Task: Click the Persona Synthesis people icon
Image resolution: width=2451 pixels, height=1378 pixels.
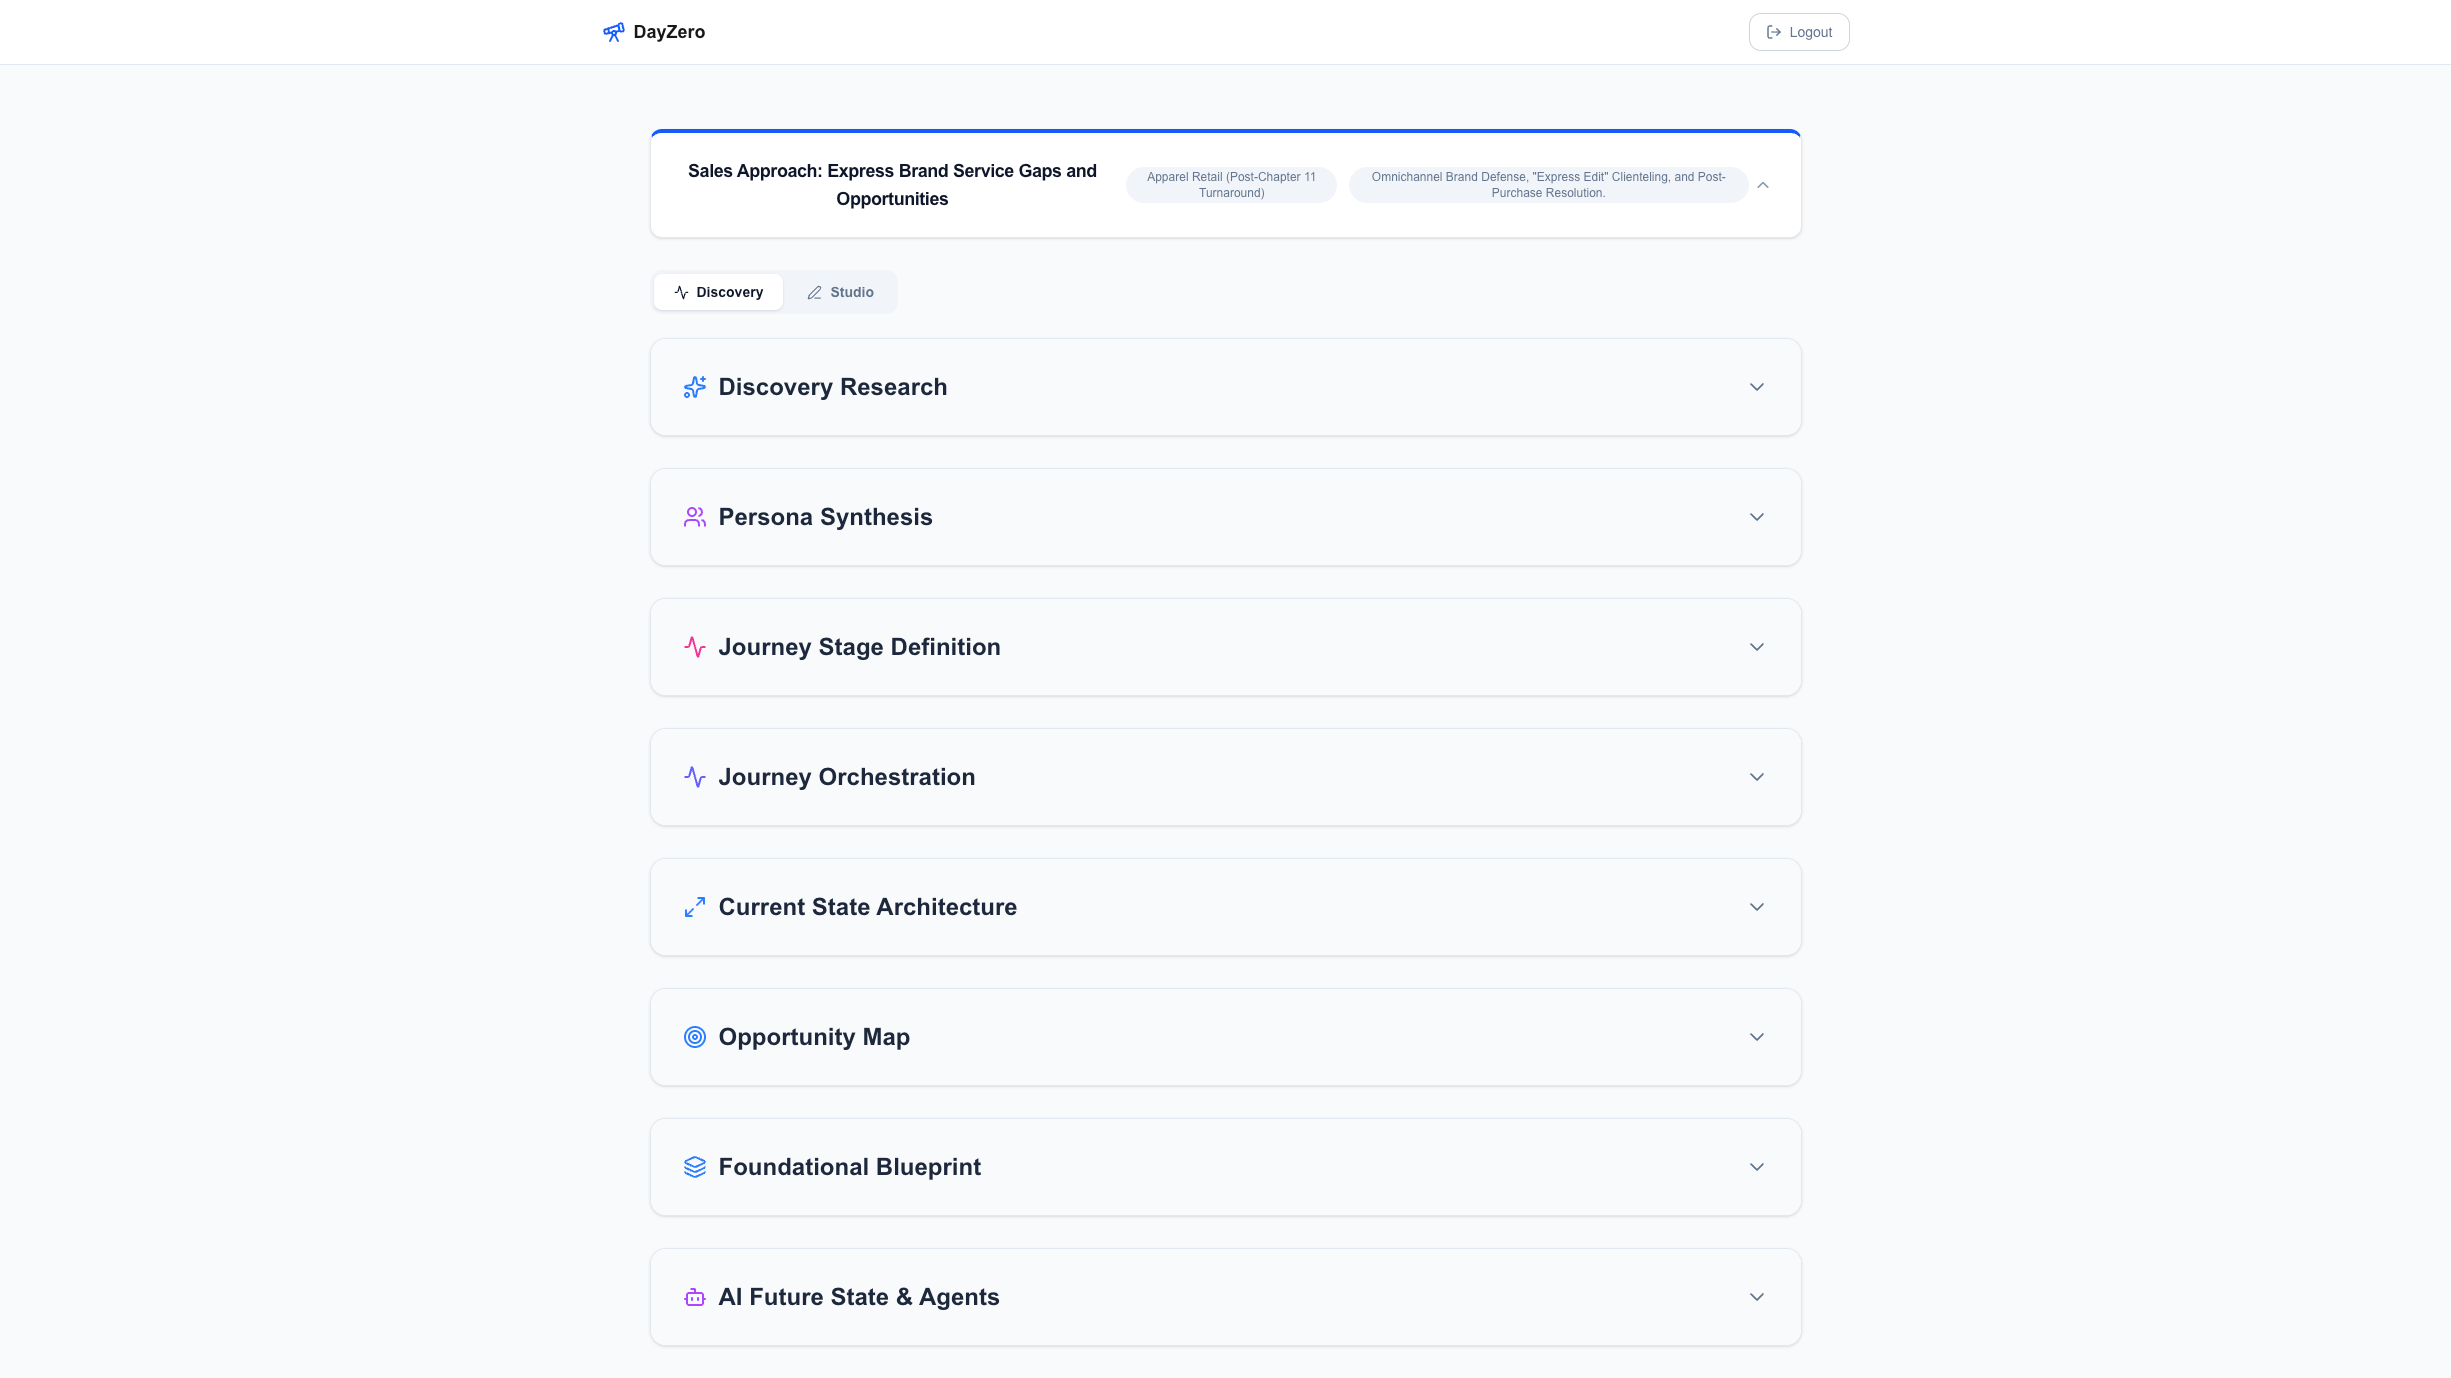Action: [x=694, y=517]
